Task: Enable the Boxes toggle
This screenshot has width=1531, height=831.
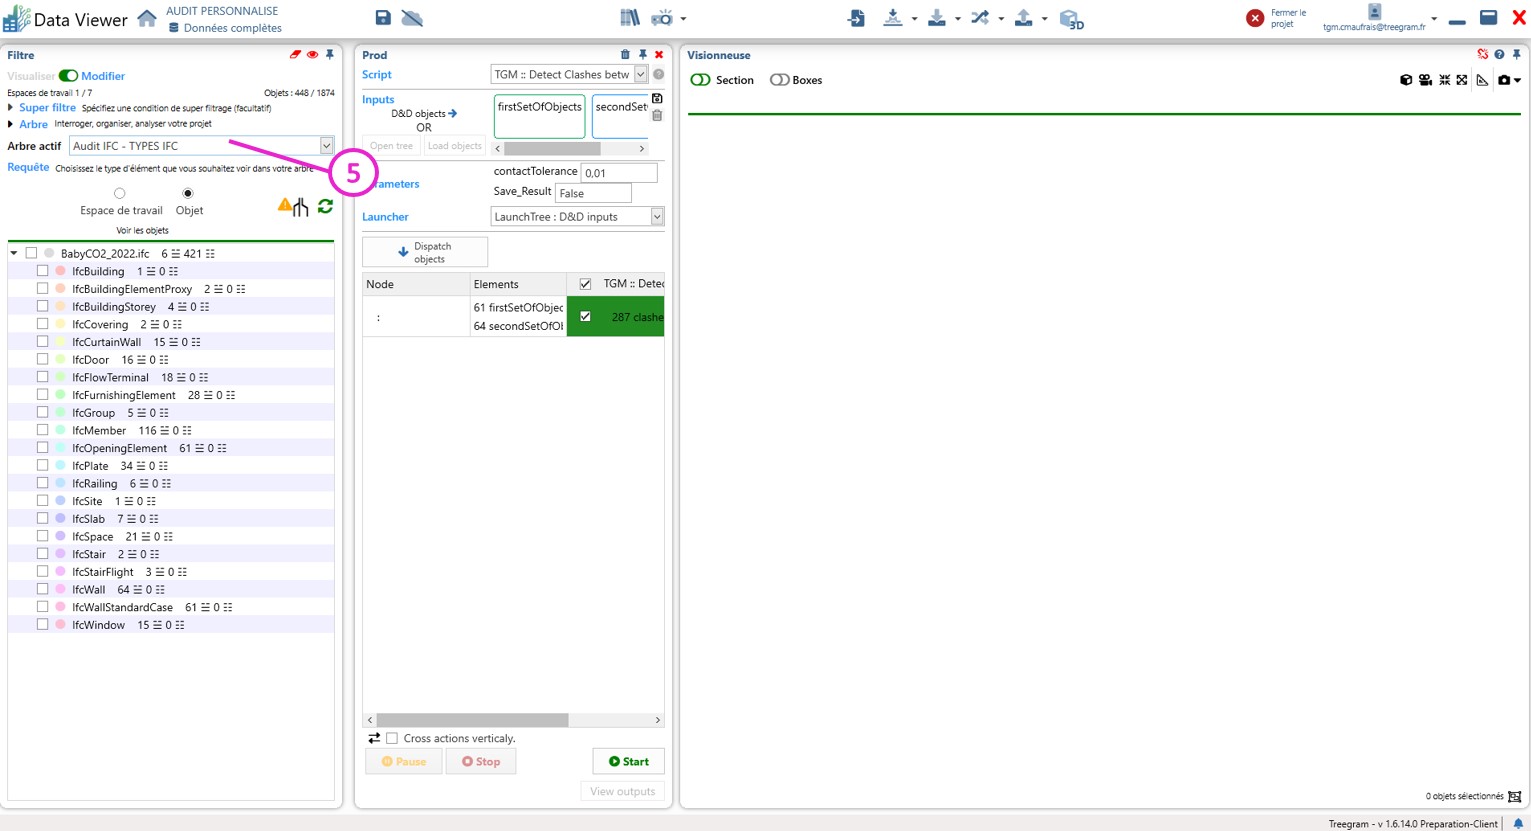Action: click(779, 80)
